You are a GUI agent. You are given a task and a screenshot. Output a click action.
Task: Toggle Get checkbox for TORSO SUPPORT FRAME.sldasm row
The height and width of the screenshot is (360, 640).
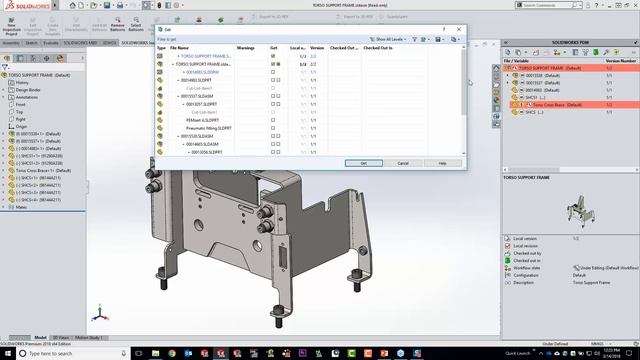pyautogui.click(x=273, y=64)
